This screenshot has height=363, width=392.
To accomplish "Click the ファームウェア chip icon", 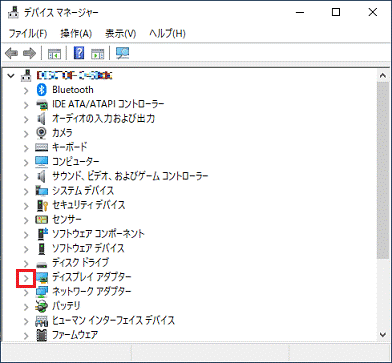I will (41, 334).
